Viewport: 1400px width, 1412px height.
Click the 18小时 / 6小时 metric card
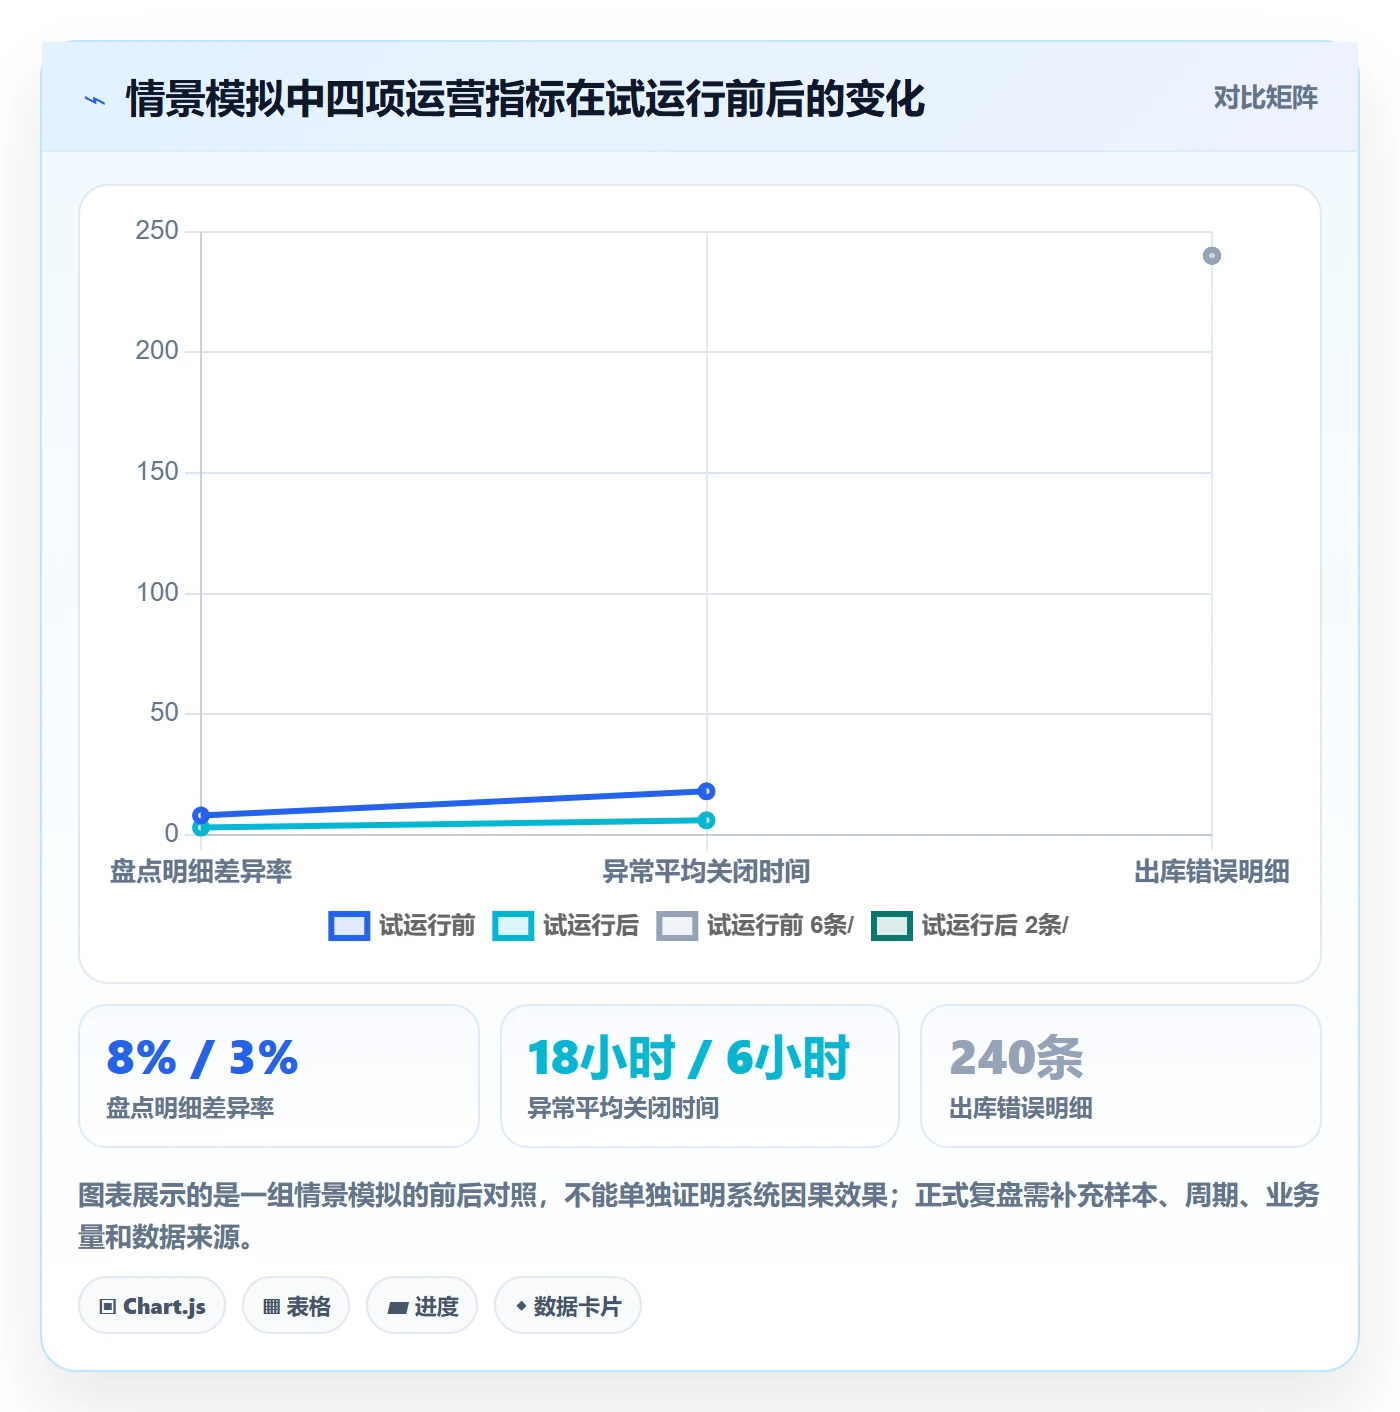pyautogui.click(x=700, y=1076)
